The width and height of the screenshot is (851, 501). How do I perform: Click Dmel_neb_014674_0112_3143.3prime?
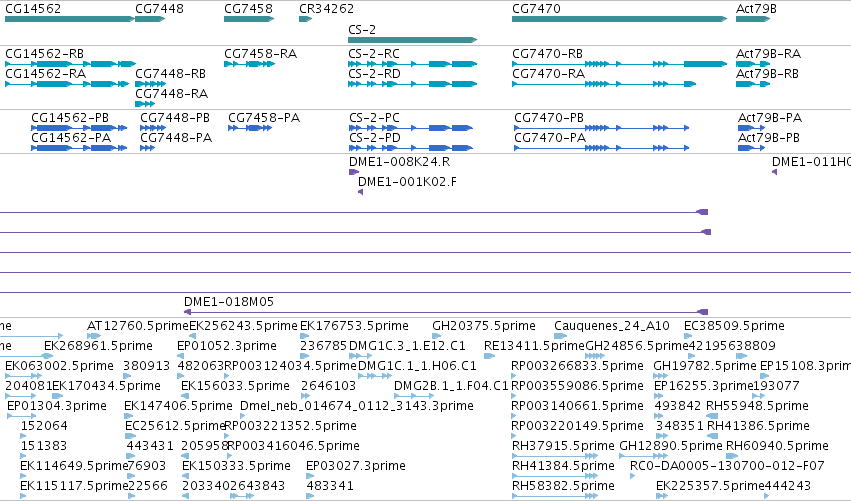tap(244, 416)
